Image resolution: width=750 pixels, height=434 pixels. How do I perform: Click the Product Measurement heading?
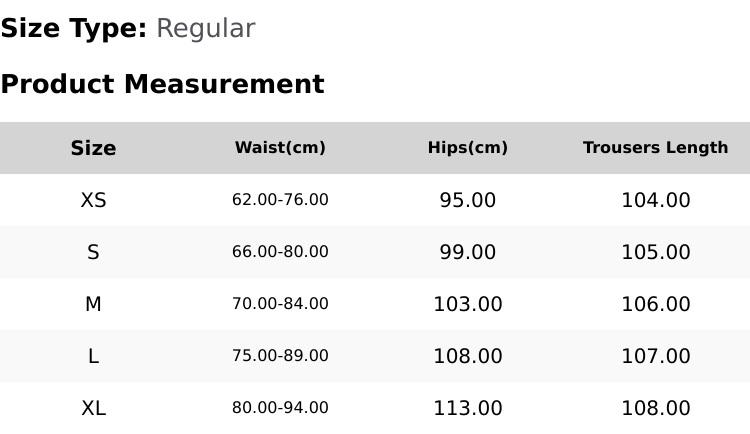pos(163,84)
